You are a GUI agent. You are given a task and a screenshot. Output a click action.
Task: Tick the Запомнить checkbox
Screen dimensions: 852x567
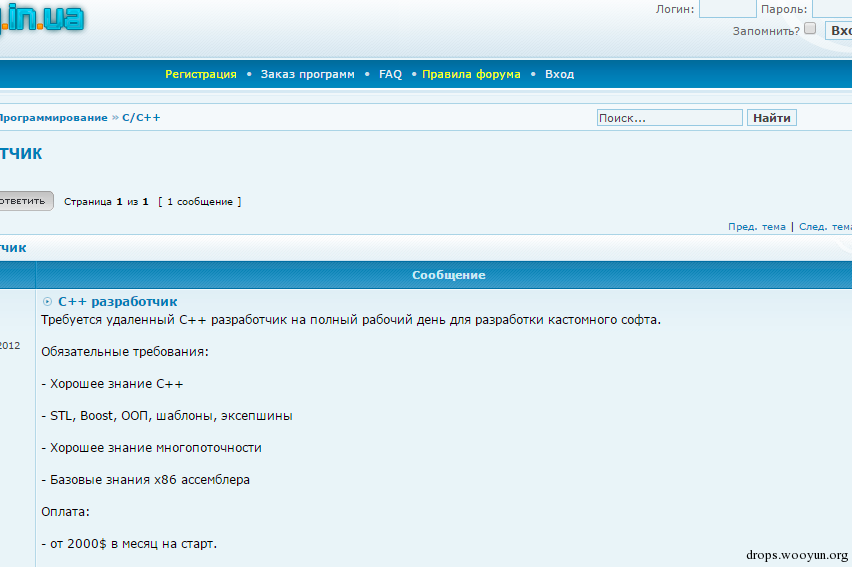(x=810, y=28)
